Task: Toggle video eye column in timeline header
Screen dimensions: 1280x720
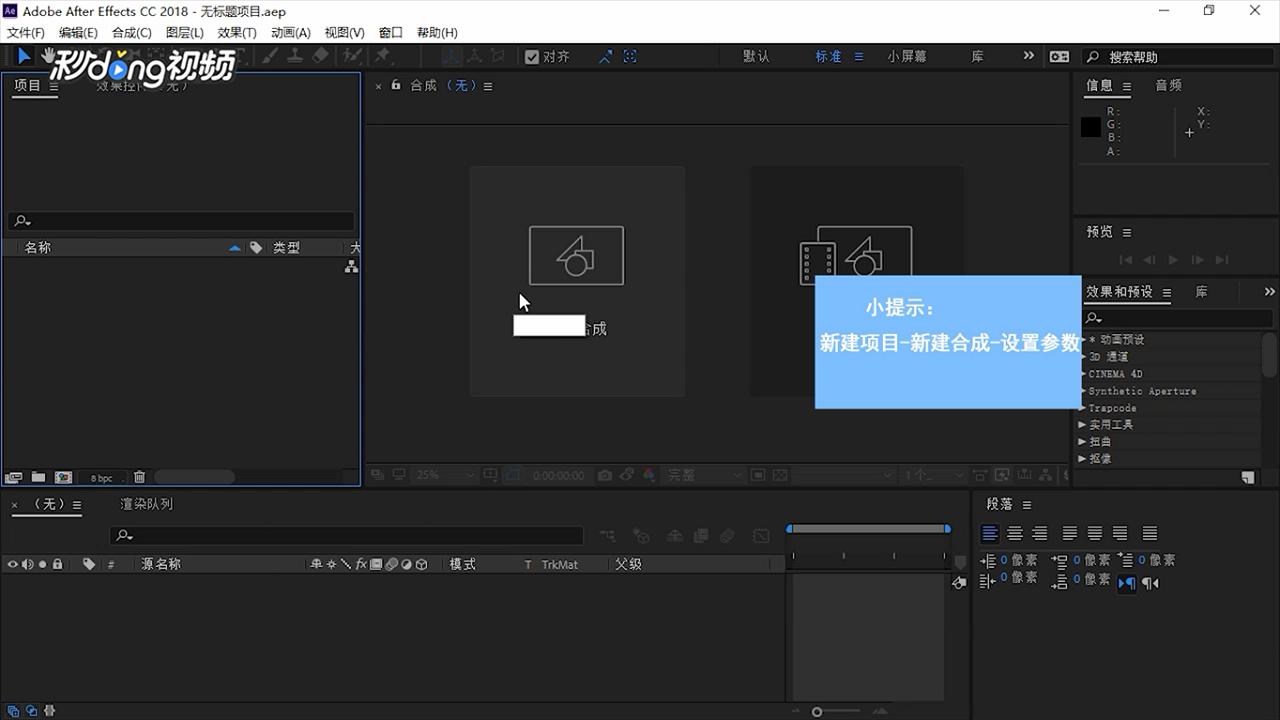Action: pyautogui.click(x=13, y=564)
